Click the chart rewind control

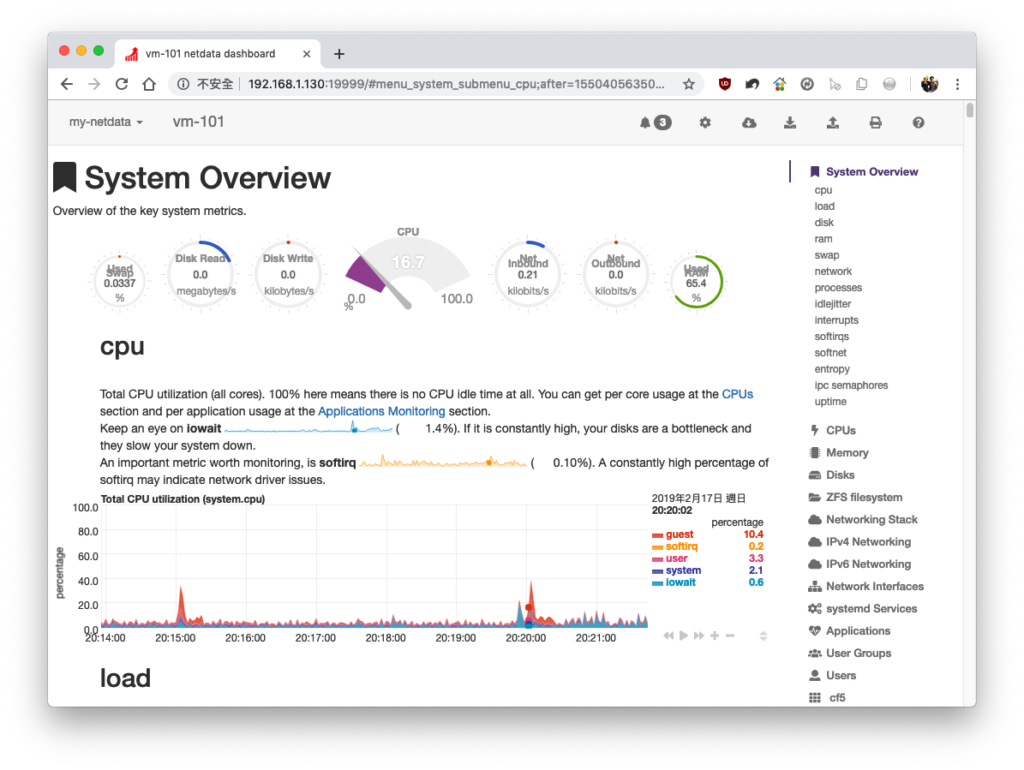pyautogui.click(x=668, y=635)
